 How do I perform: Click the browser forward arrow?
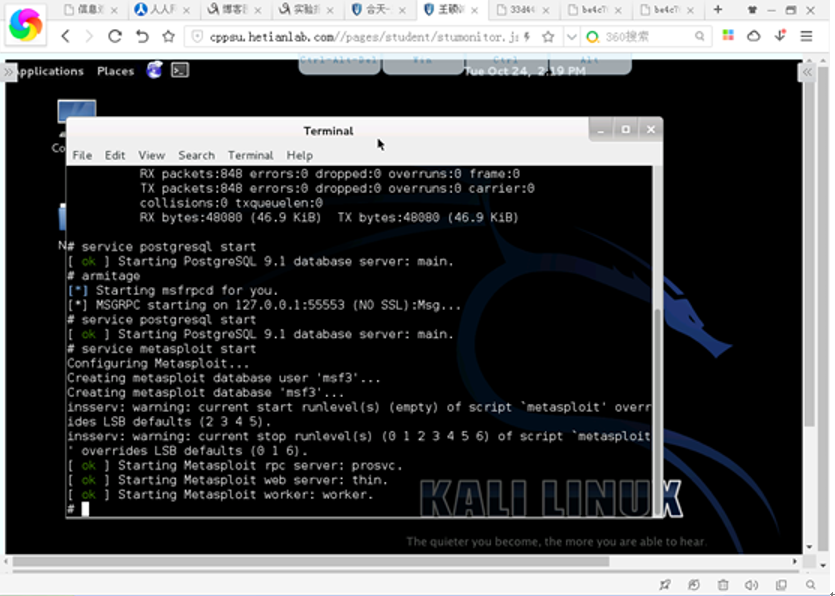pos(89,36)
